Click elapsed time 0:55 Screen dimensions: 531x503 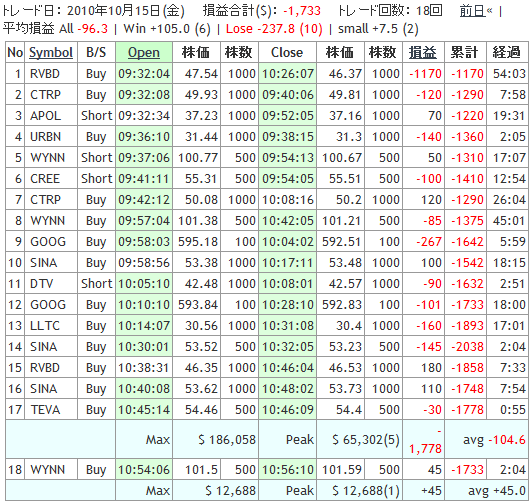coord(513,410)
